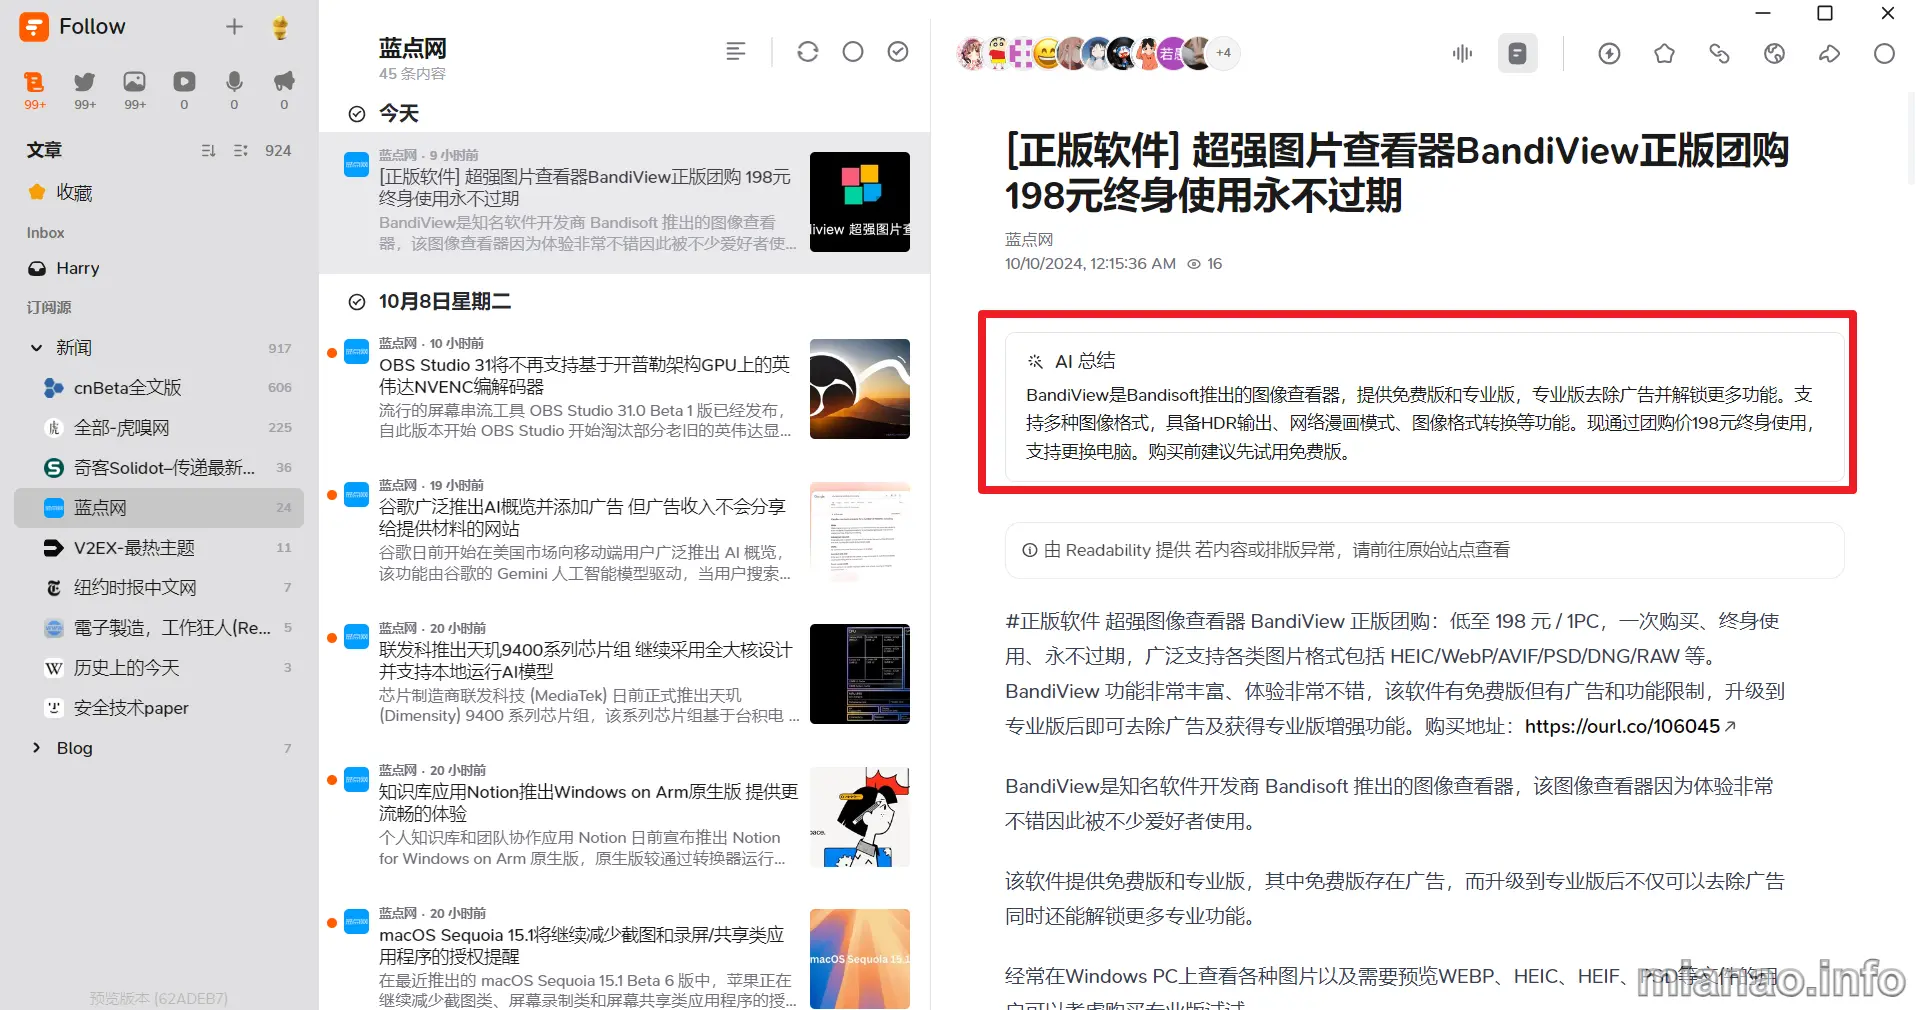
Task: Click the Readability notice banner
Action: click(1424, 550)
